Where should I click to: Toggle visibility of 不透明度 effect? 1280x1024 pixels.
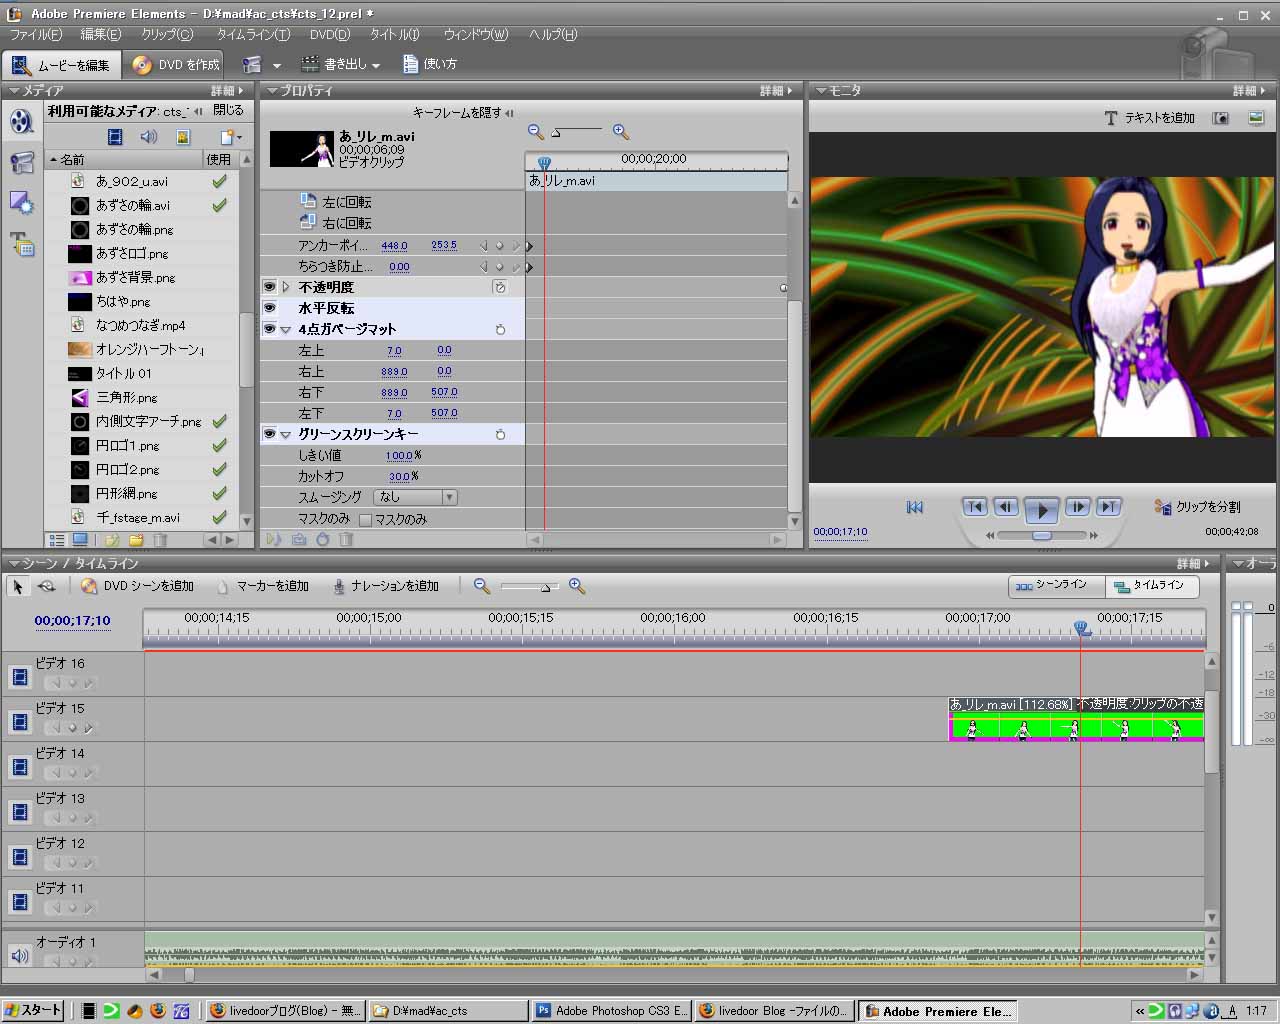pos(270,287)
